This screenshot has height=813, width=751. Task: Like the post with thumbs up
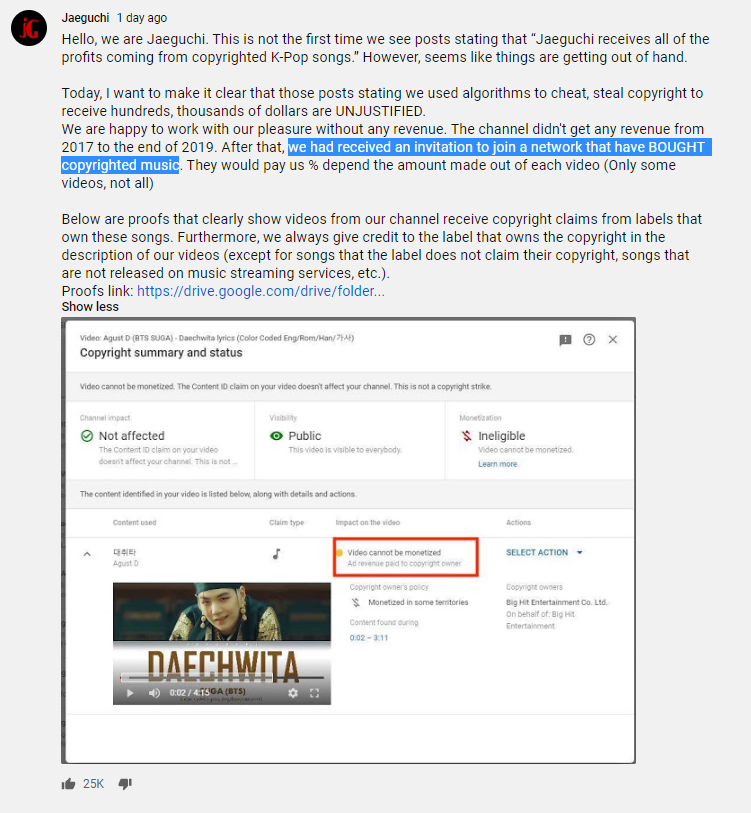pyautogui.click(x=68, y=783)
